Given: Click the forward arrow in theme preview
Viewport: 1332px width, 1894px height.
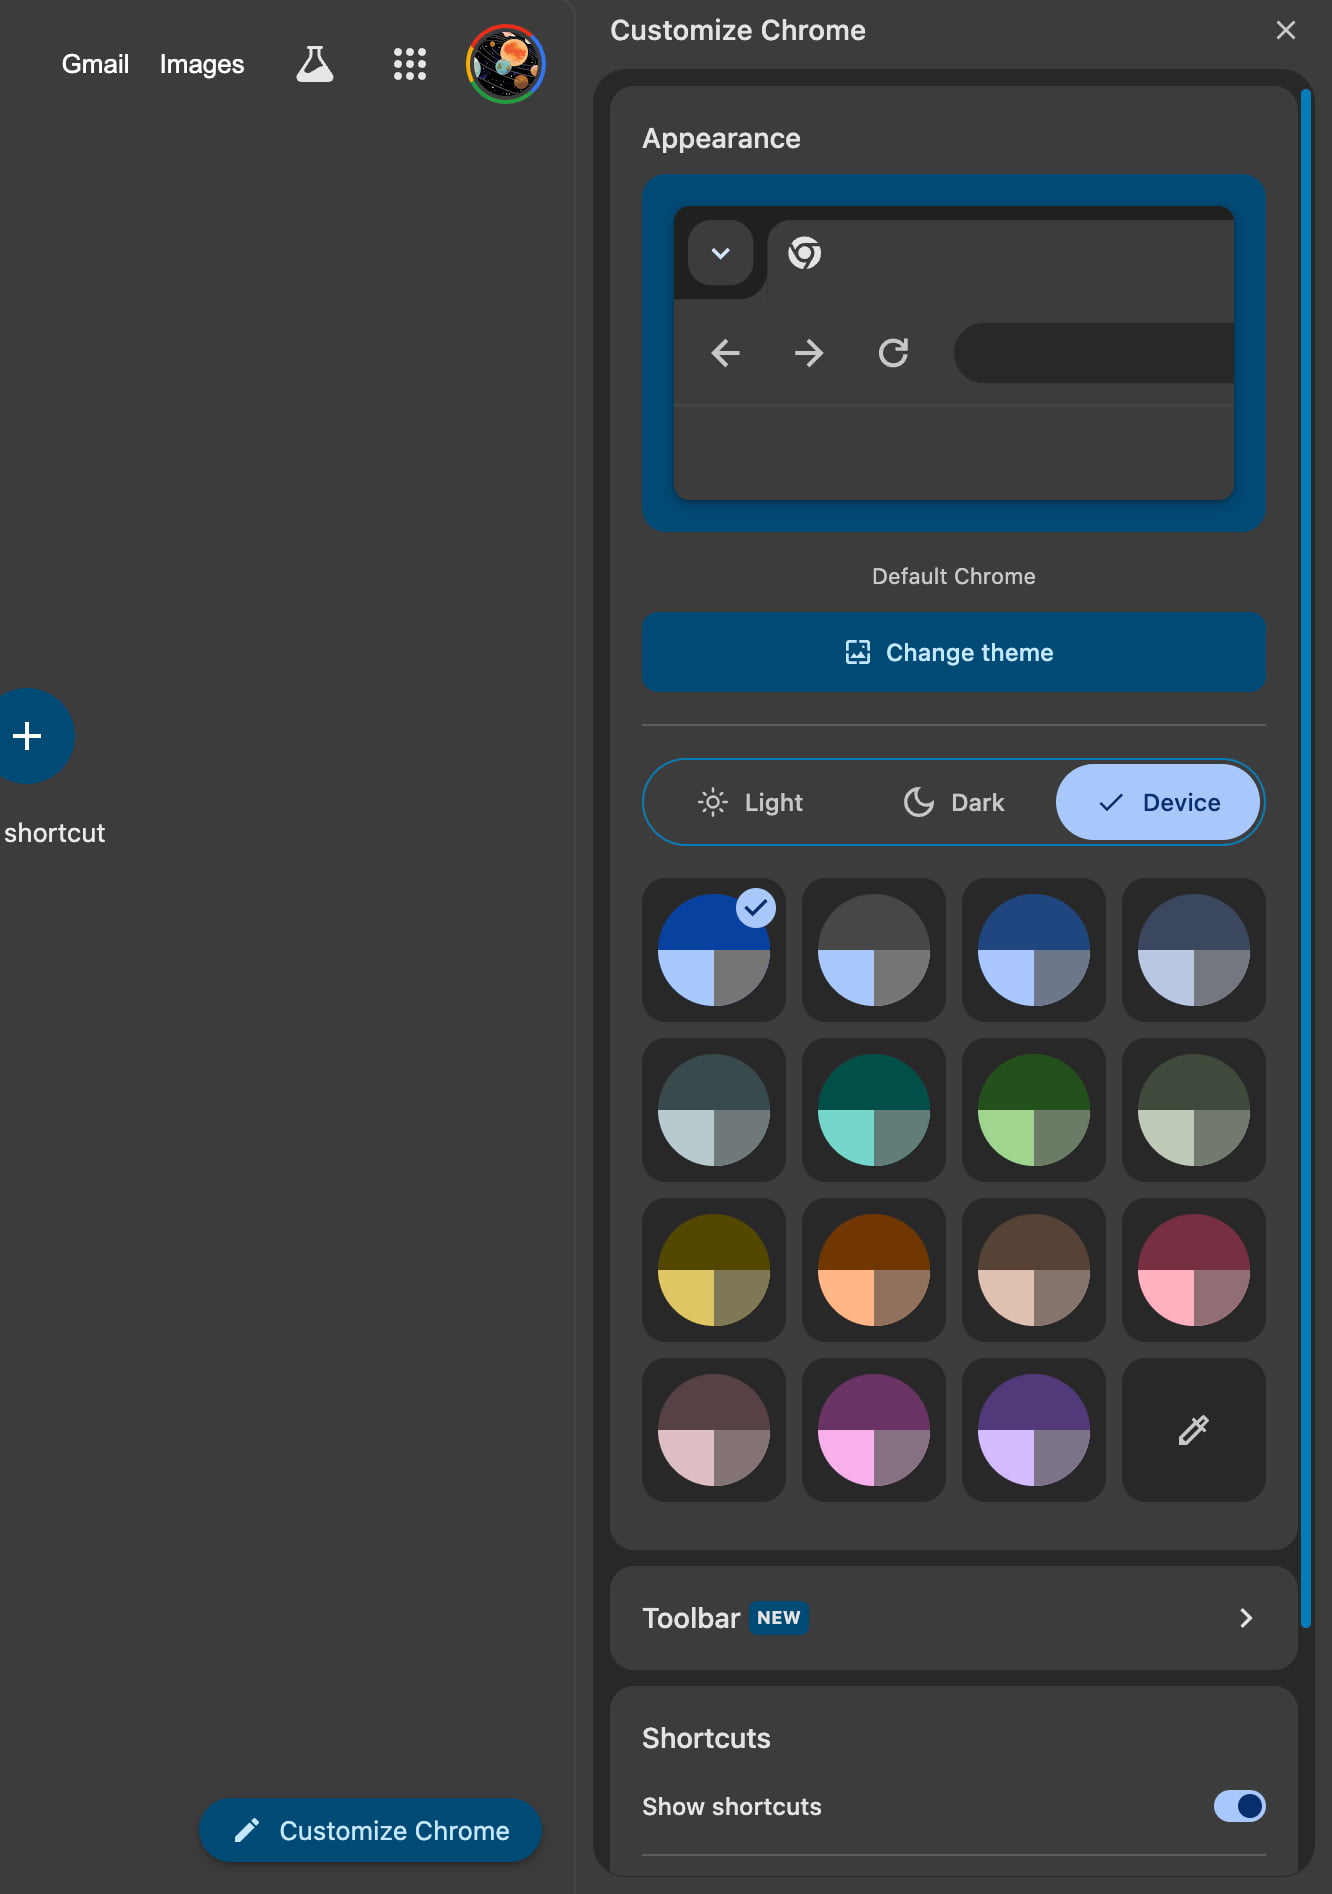Looking at the screenshot, I should tap(808, 353).
